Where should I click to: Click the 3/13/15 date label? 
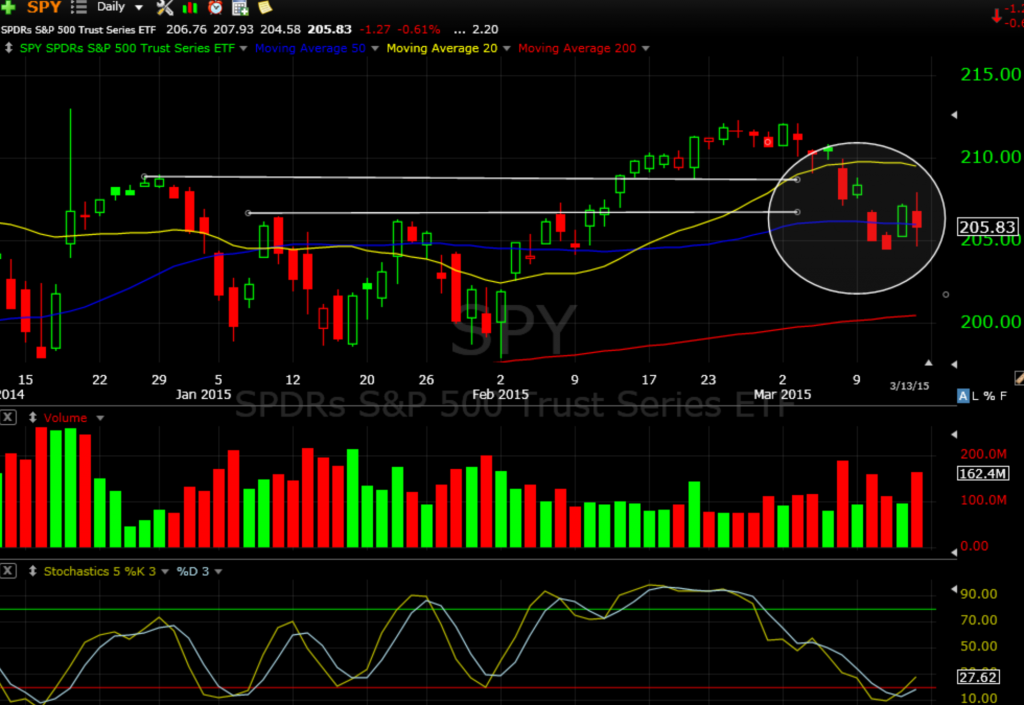click(x=909, y=386)
